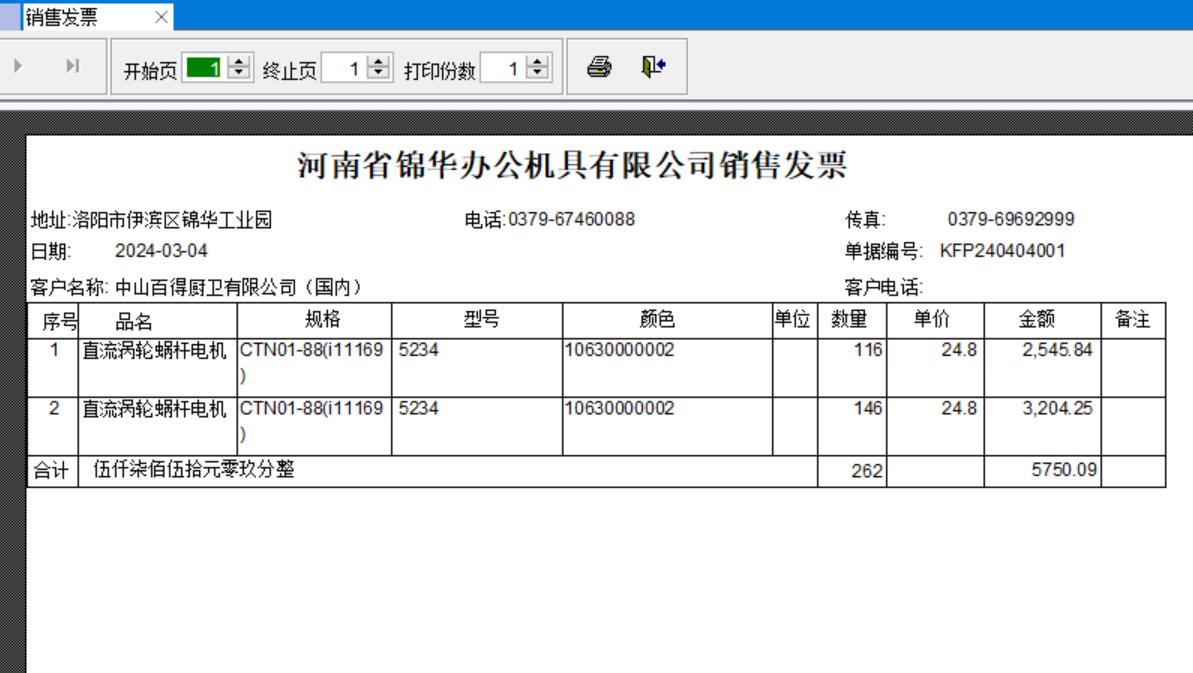Increase the 开始页 value with the up arrow
This screenshot has width=1193, height=673.
click(x=239, y=64)
